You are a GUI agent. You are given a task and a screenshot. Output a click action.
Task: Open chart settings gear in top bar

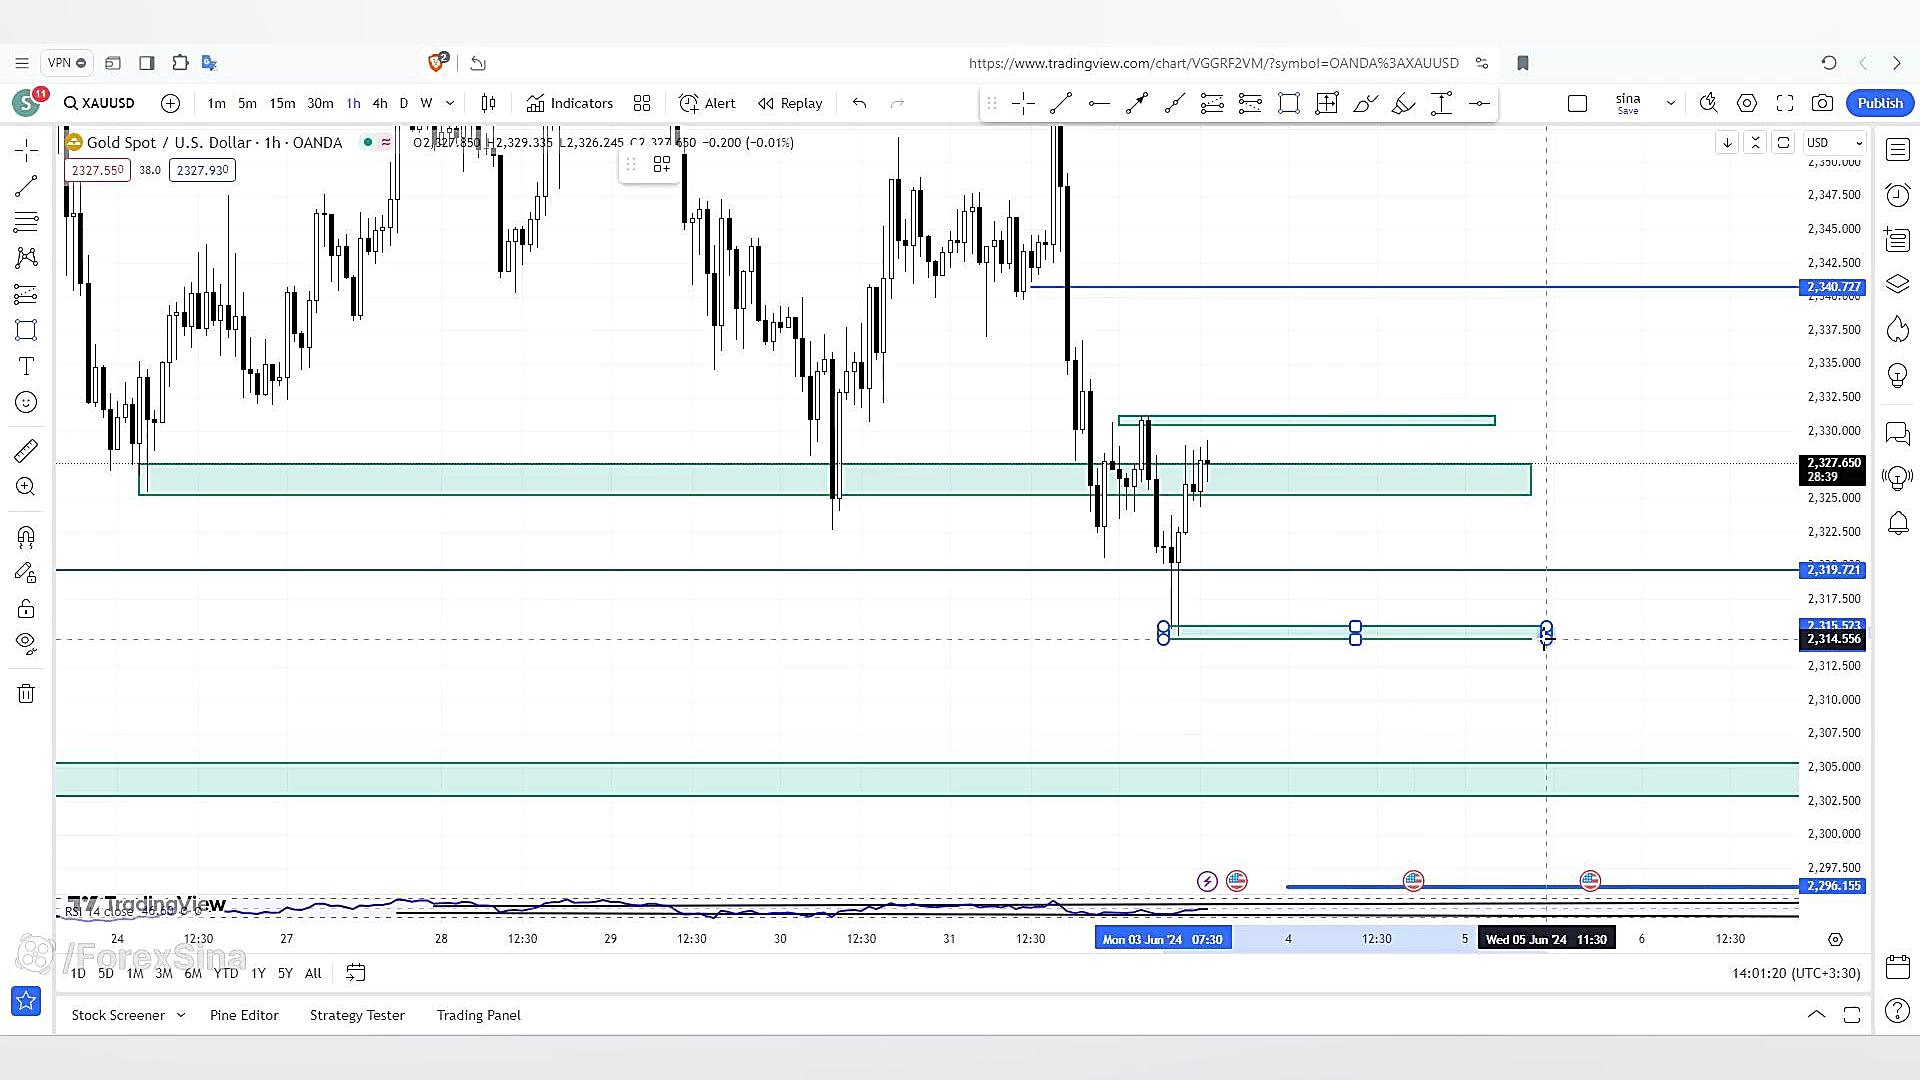tap(1747, 103)
